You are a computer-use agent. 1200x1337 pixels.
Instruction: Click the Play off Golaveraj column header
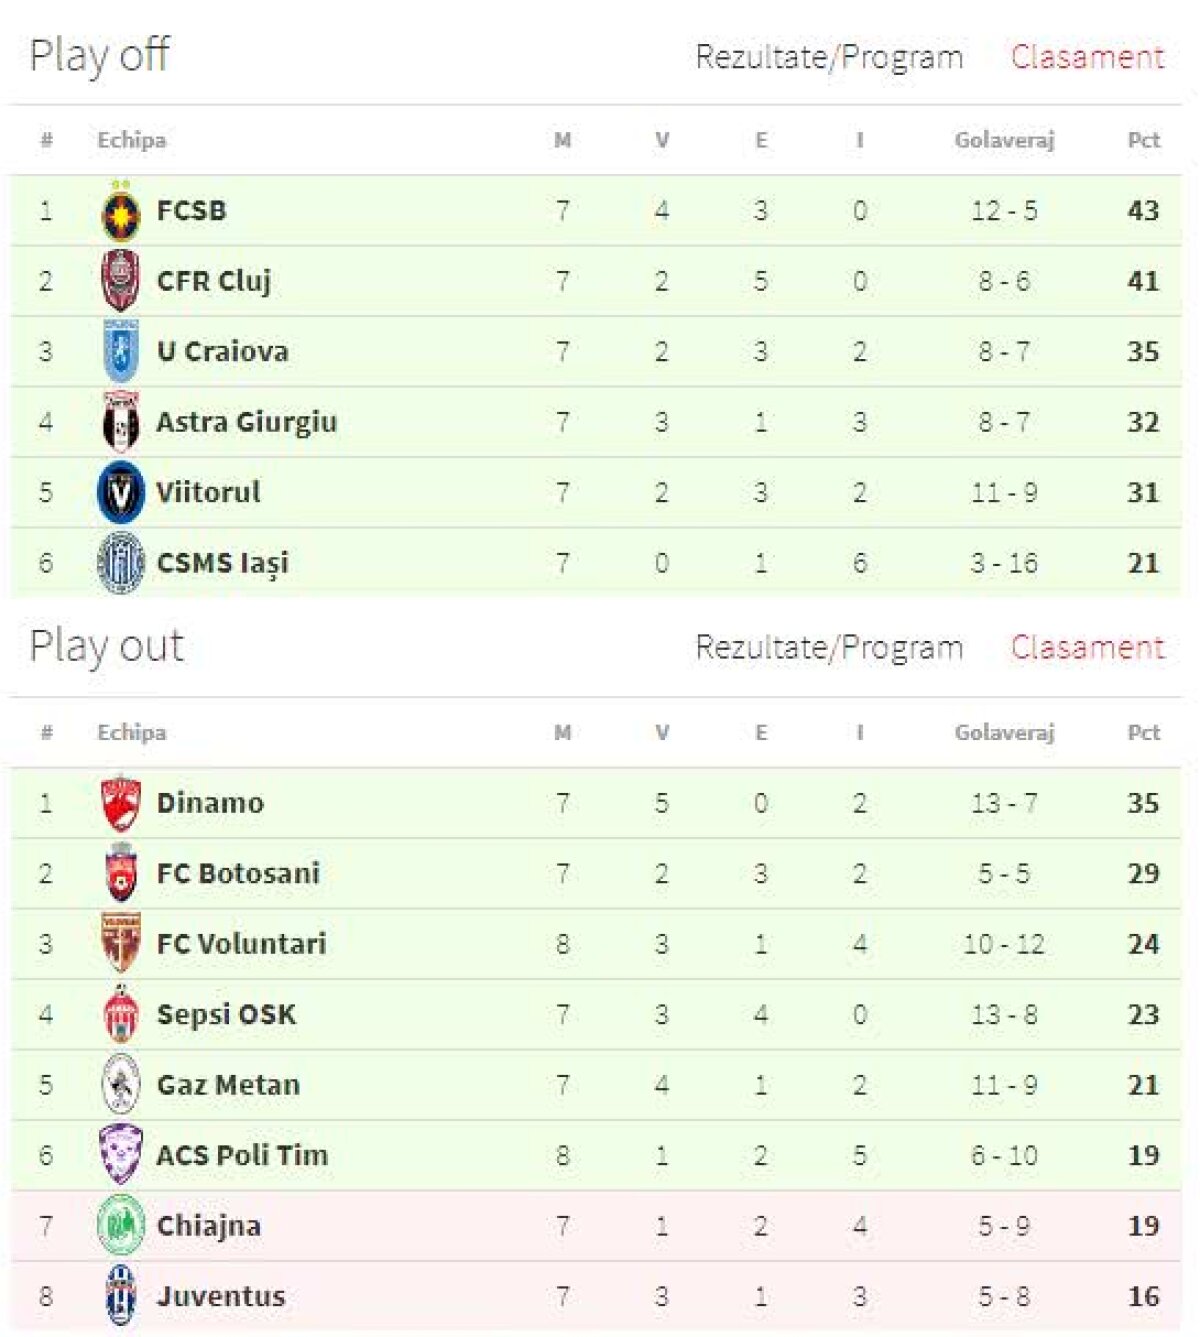(x=1004, y=141)
